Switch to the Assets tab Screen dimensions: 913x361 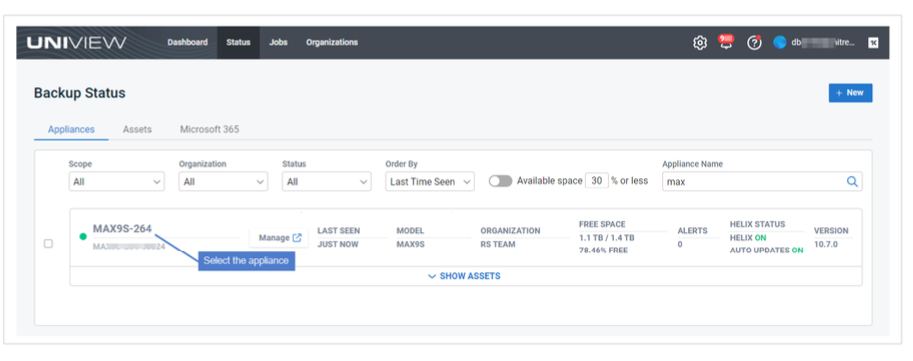(137, 129)
